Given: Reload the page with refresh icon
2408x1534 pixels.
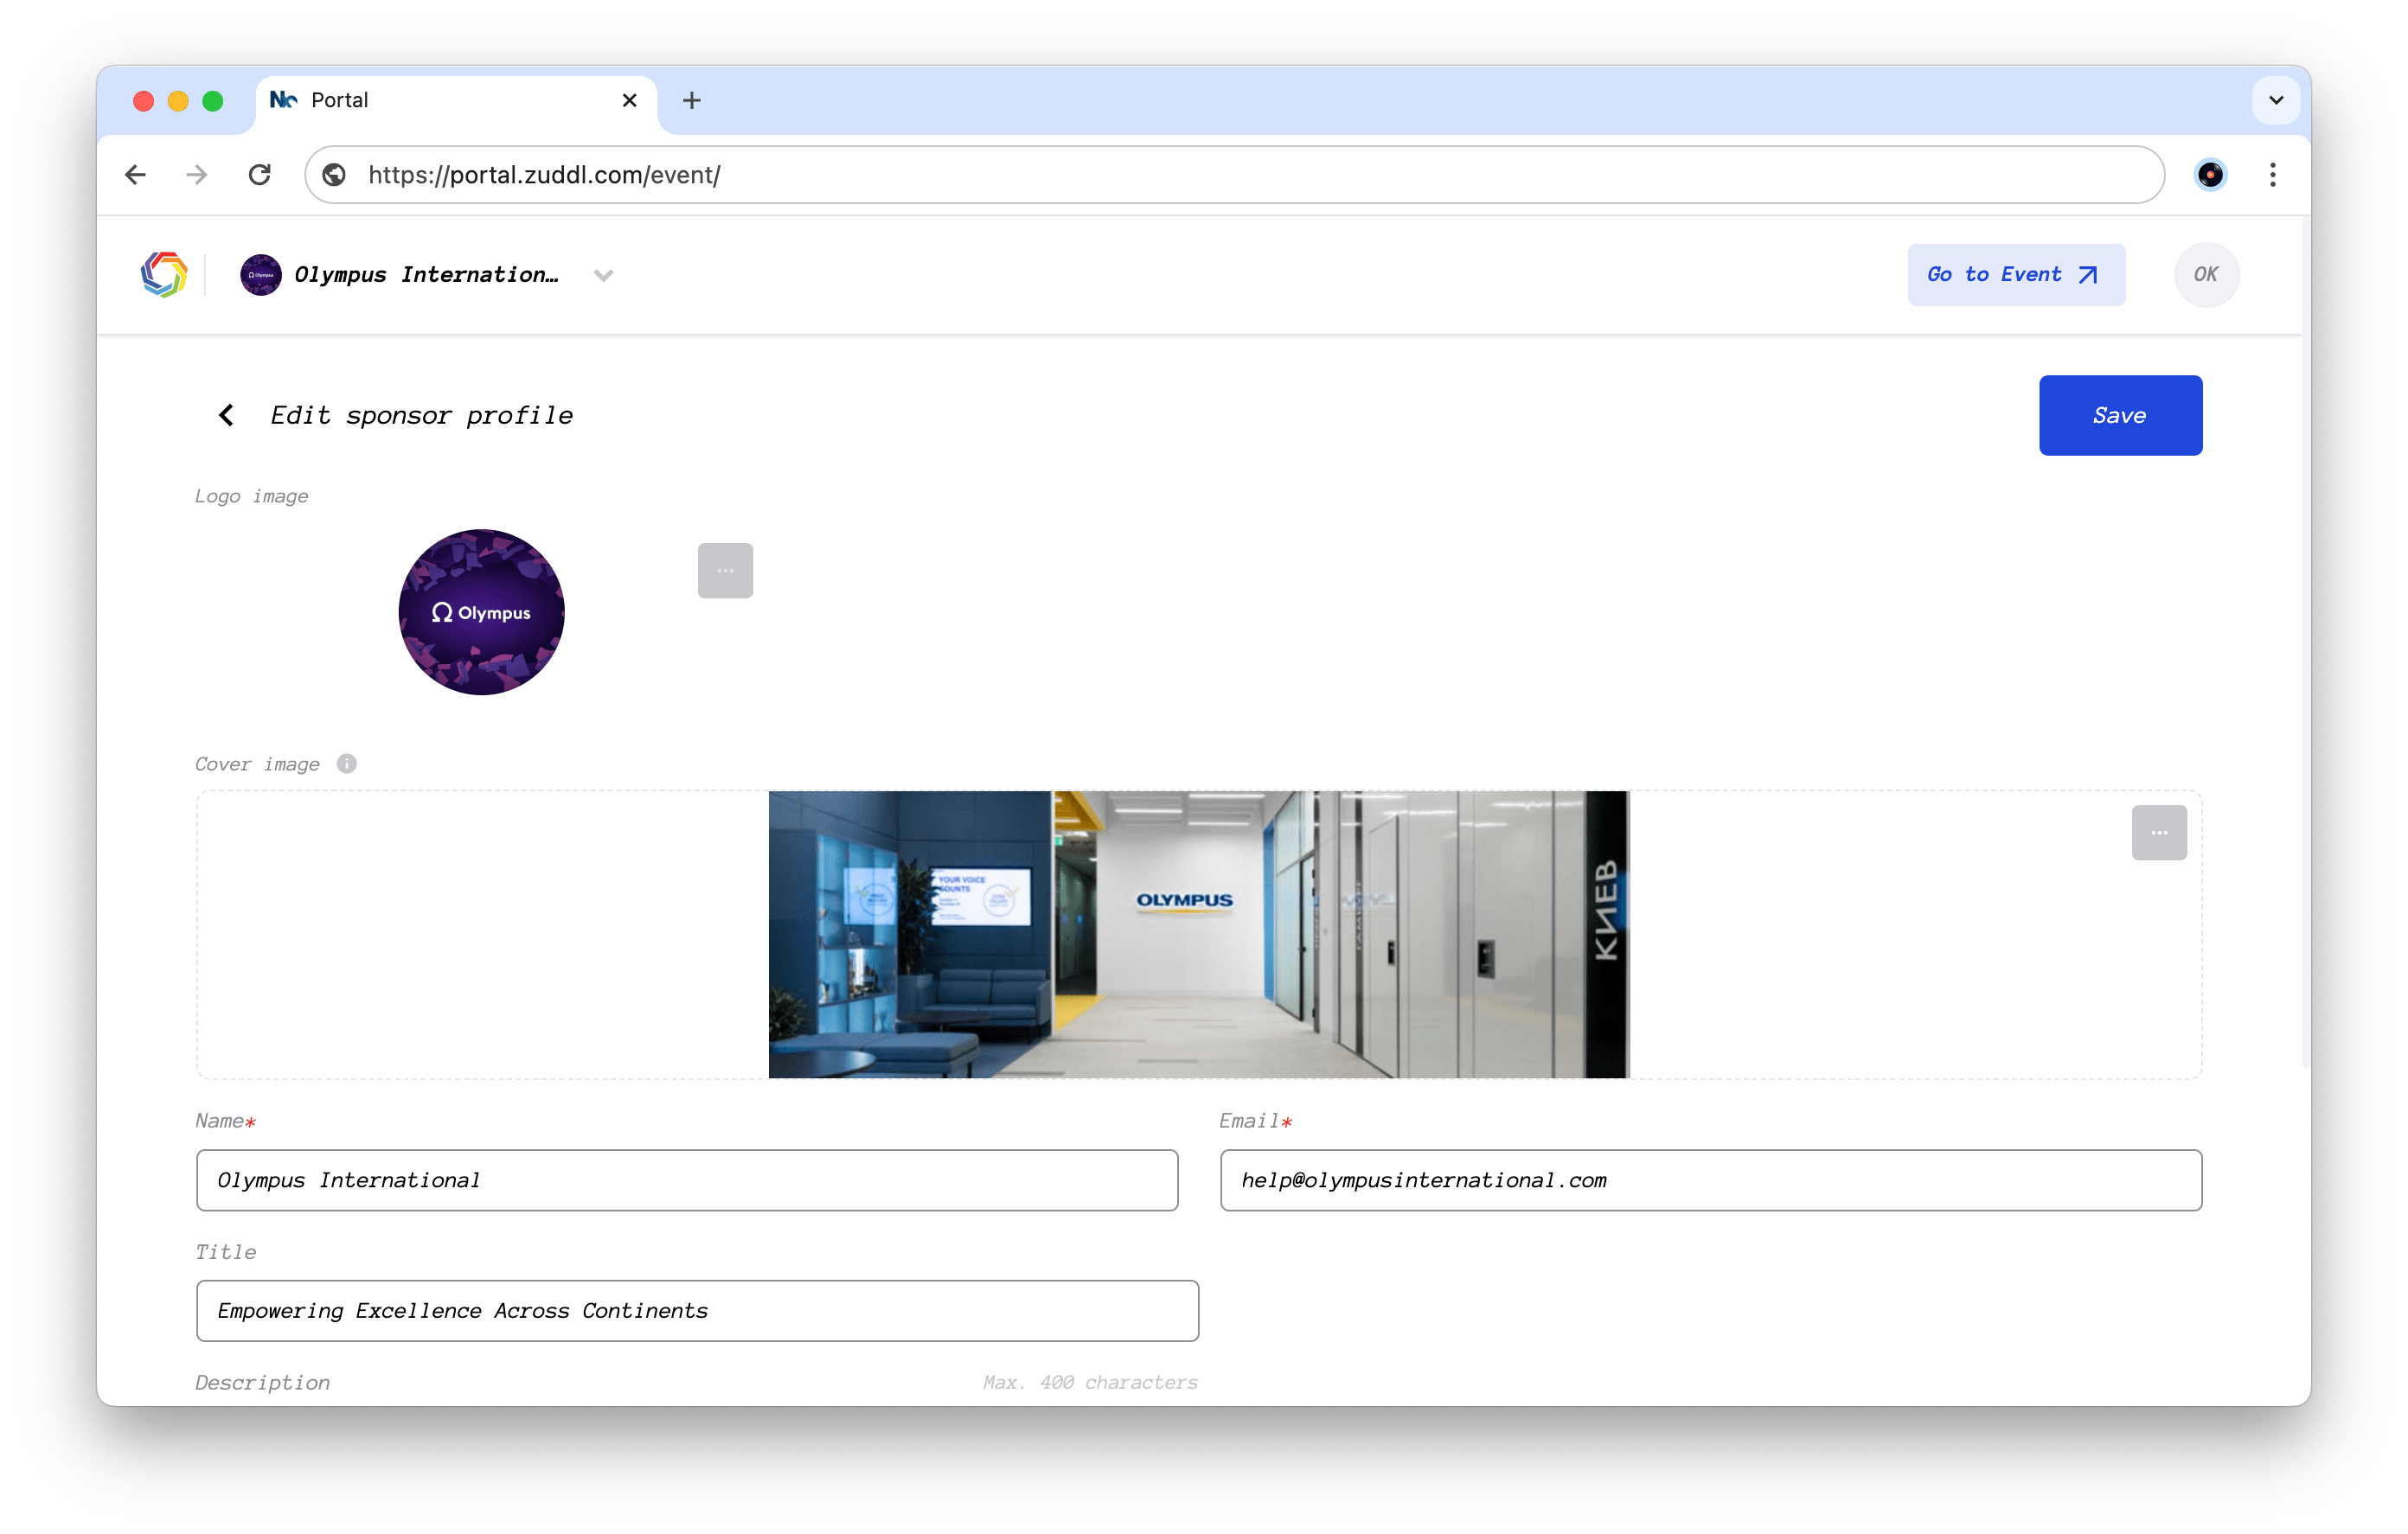Looking at the screenshot, I should click(x=260, y=175).
